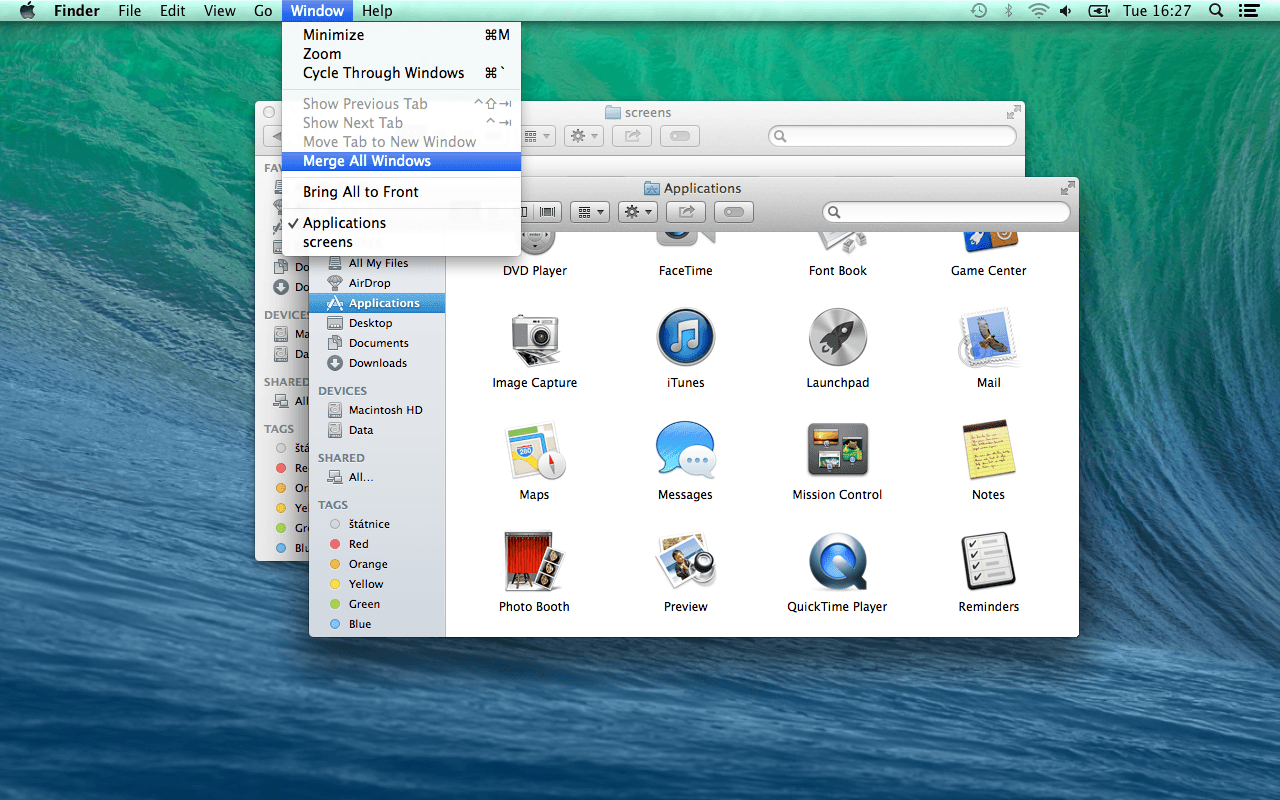1280x800 pixels.
Task: Open the Help menu
Action: coord(377,11)
